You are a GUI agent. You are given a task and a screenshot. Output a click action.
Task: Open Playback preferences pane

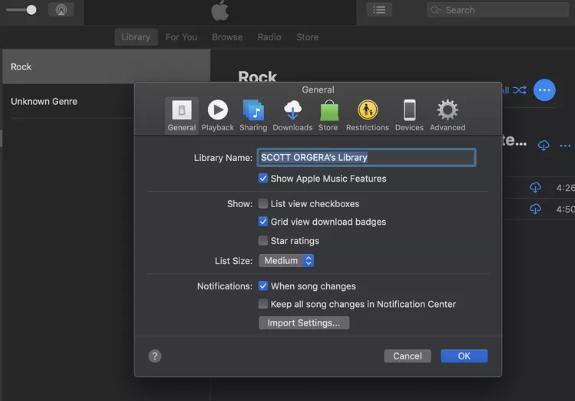pyautogui.click(x=217, y=115)
